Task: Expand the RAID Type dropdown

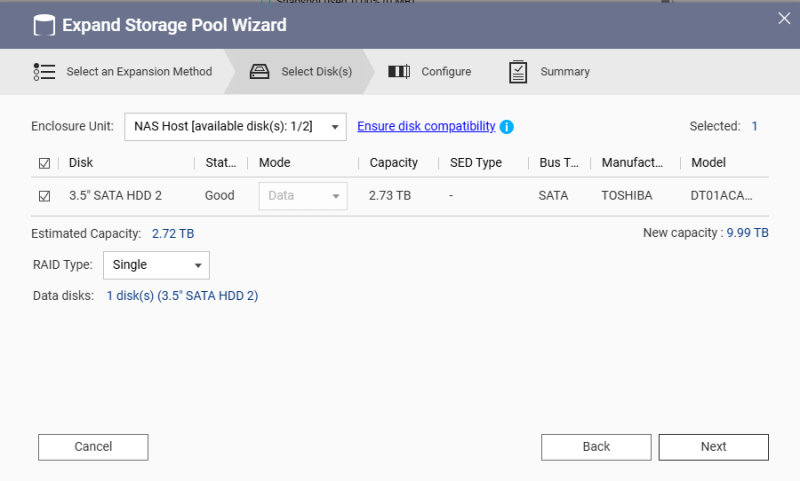Action: 156,265
